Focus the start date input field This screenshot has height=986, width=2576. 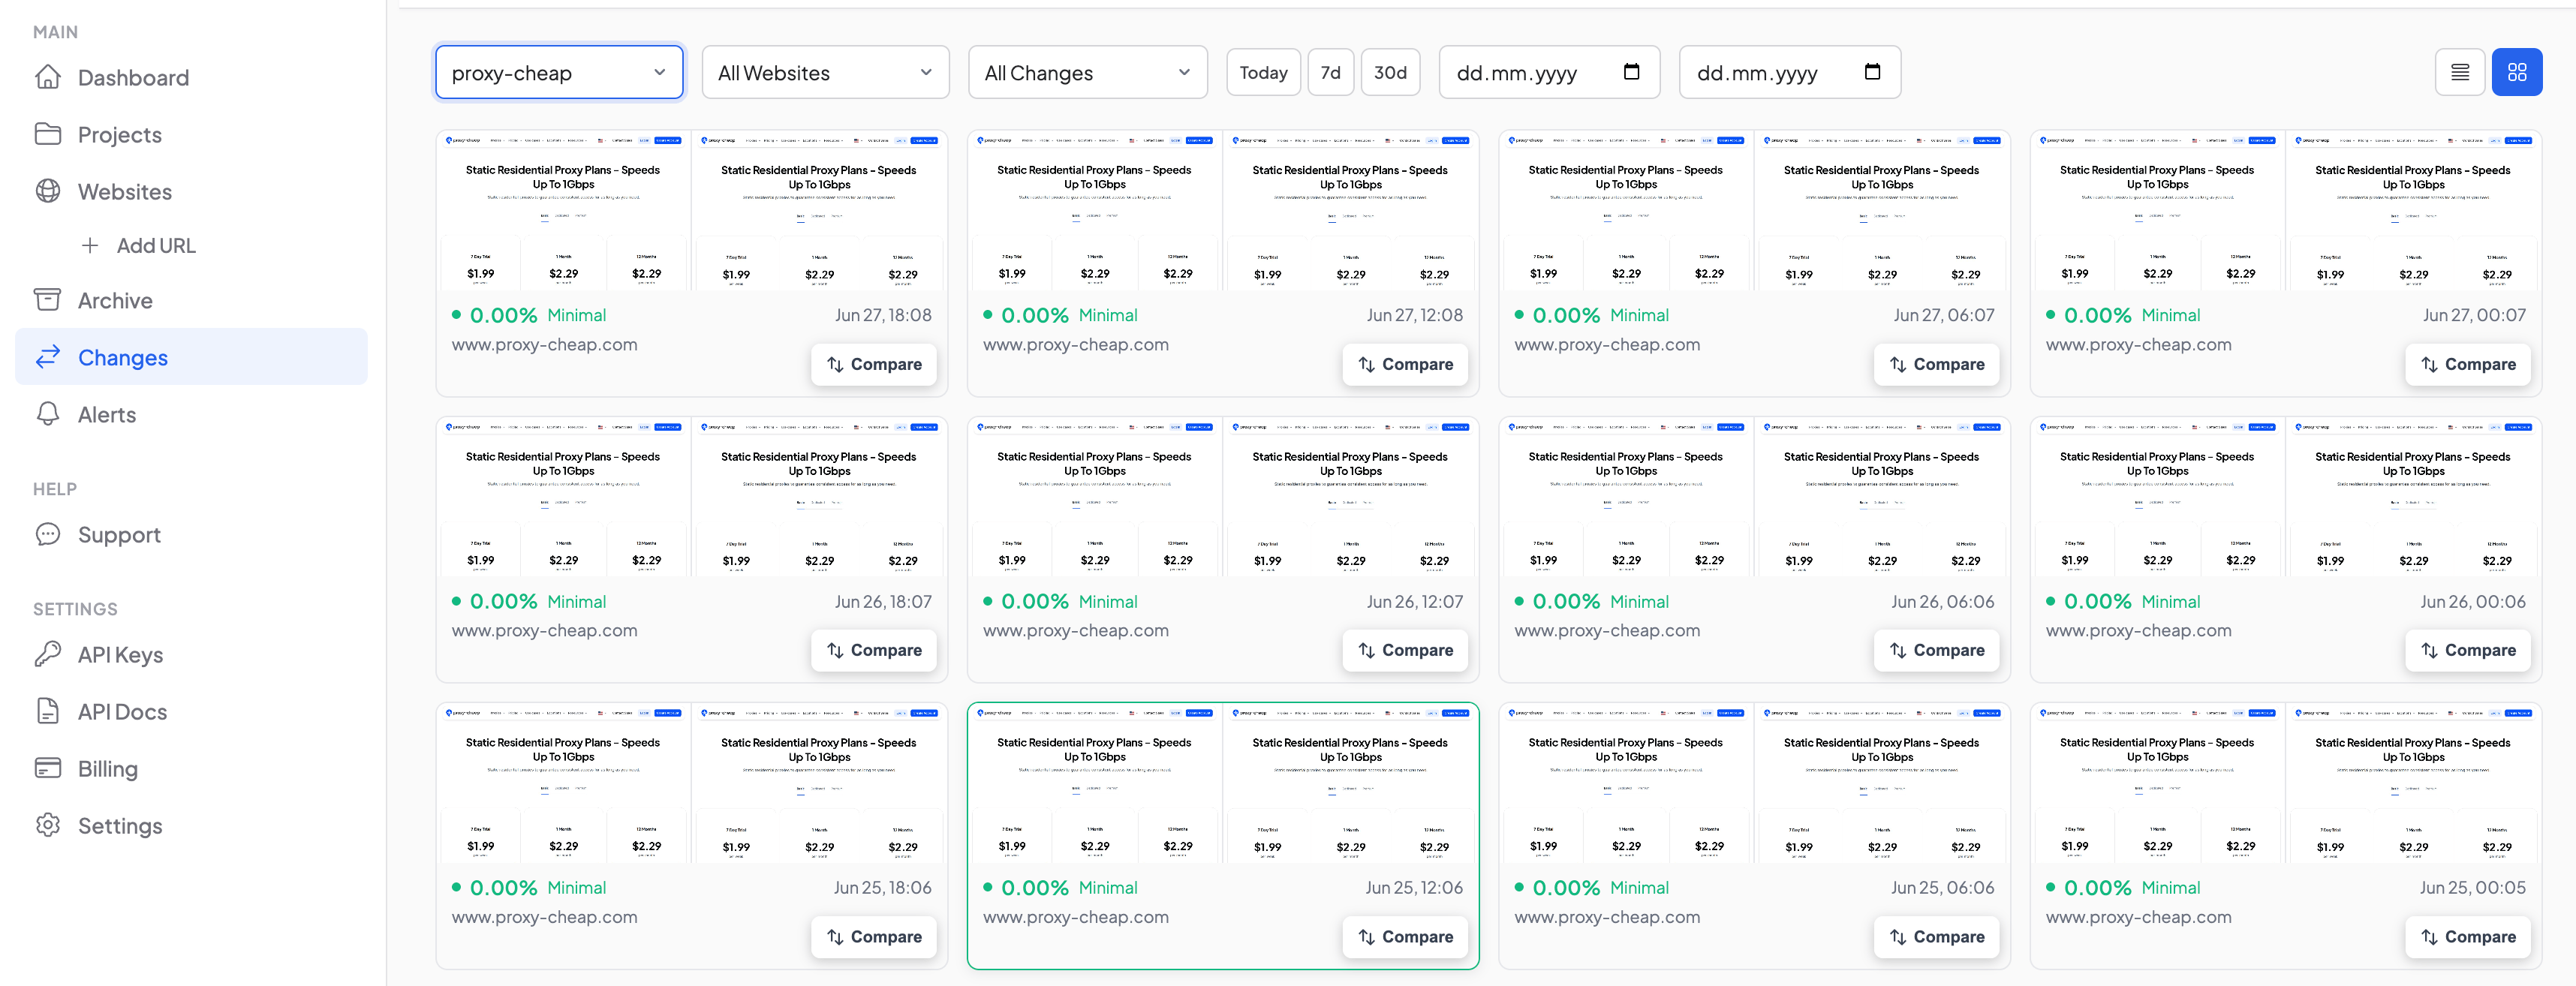1549,72
